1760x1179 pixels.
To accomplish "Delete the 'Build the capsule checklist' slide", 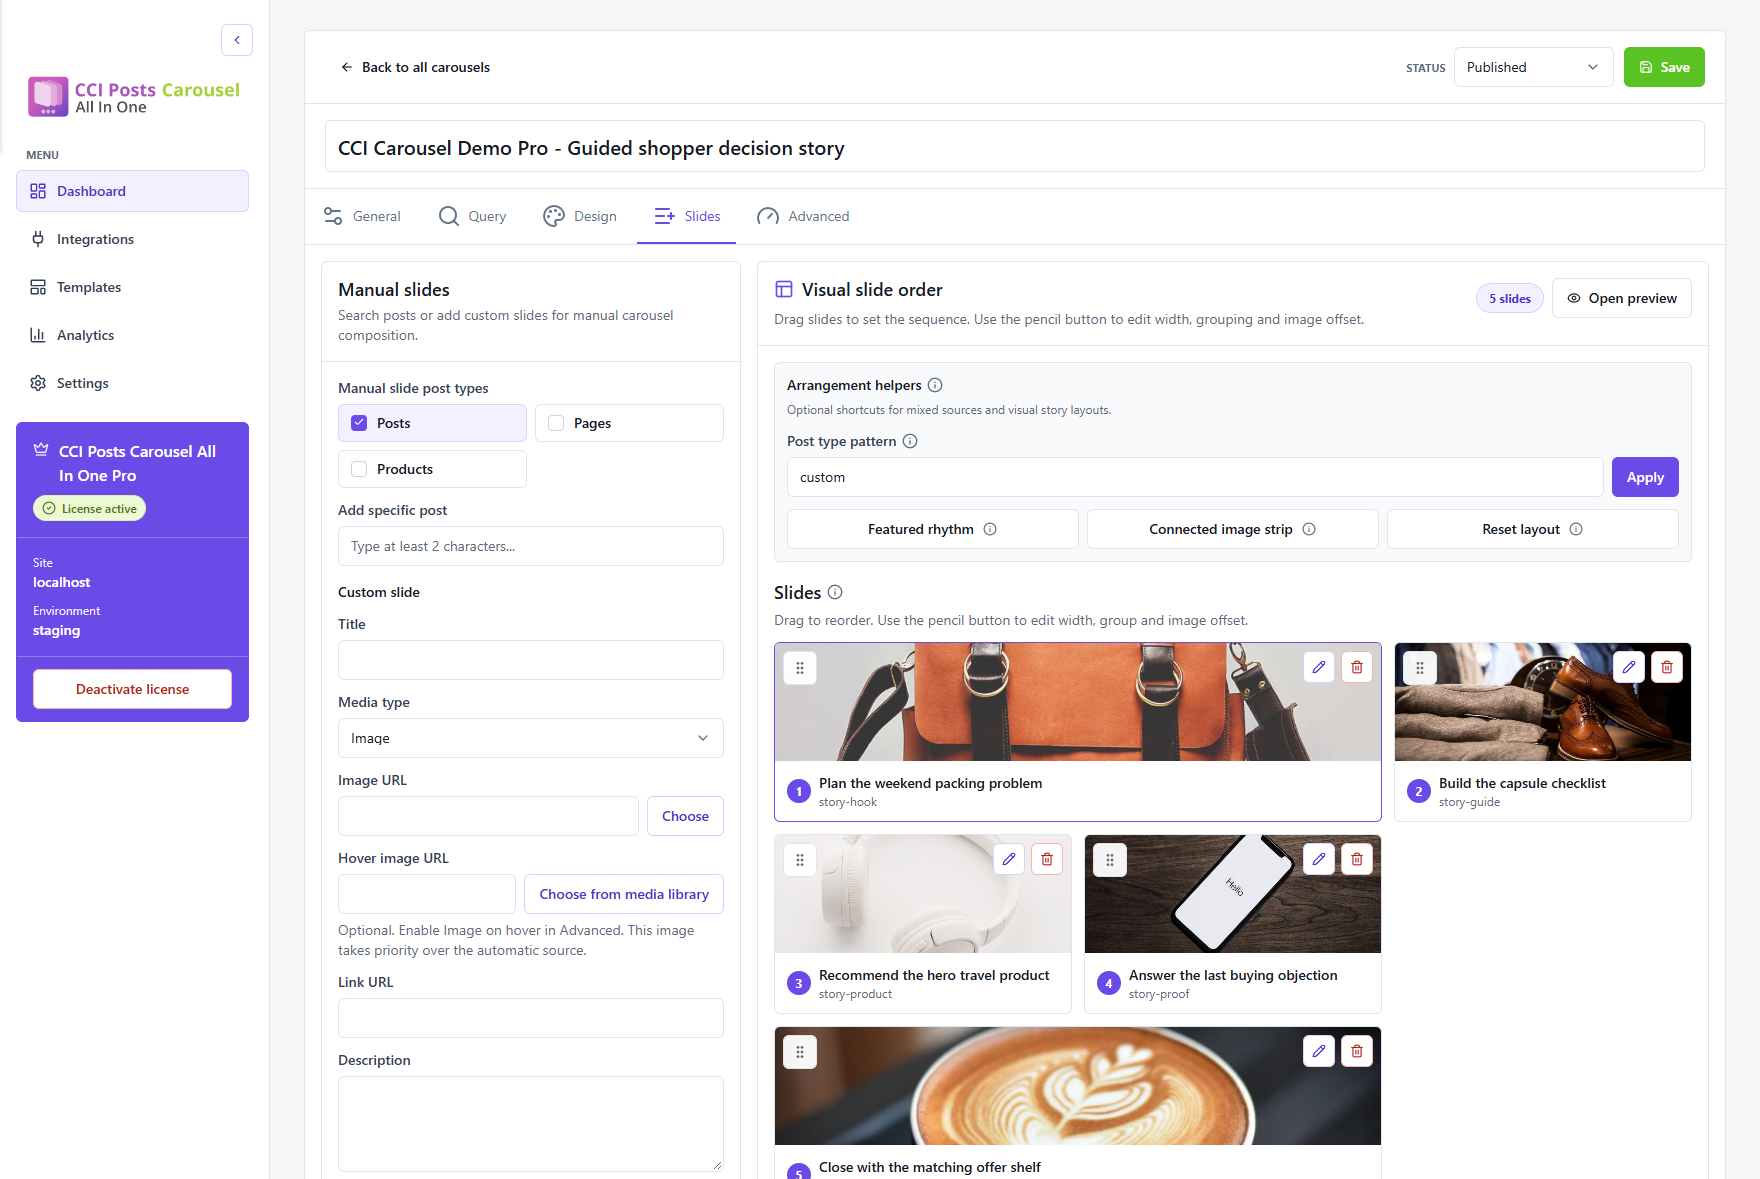I will click(1667, 667).
